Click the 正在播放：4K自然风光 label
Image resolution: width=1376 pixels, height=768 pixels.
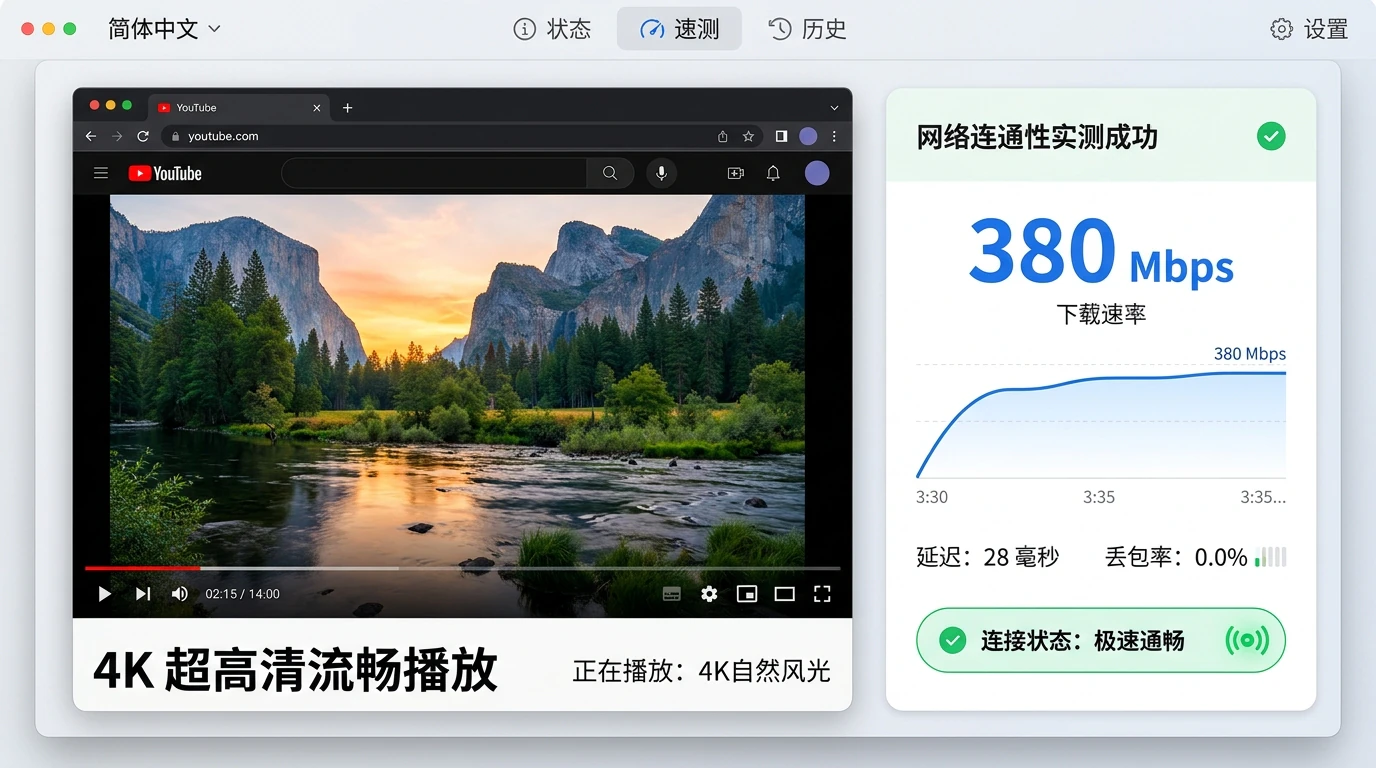coord(702,670)
